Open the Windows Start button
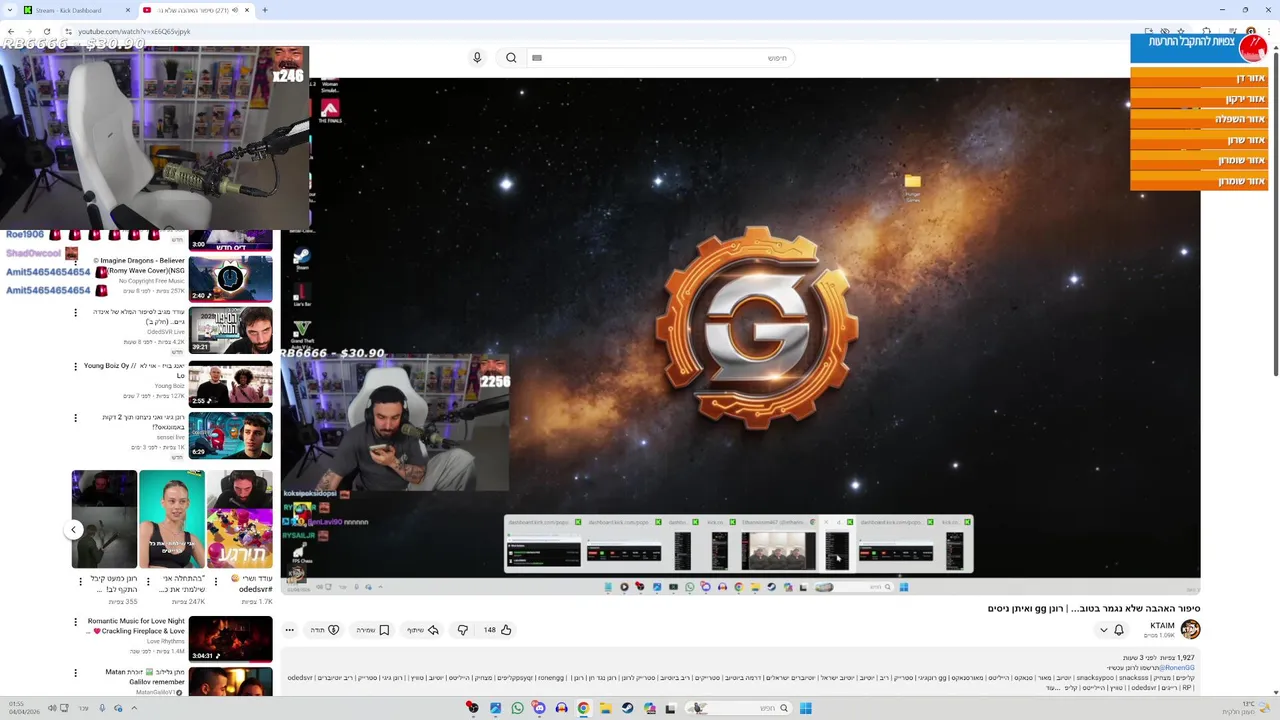Screen dimensions: 1280x720 pos(805,708)
